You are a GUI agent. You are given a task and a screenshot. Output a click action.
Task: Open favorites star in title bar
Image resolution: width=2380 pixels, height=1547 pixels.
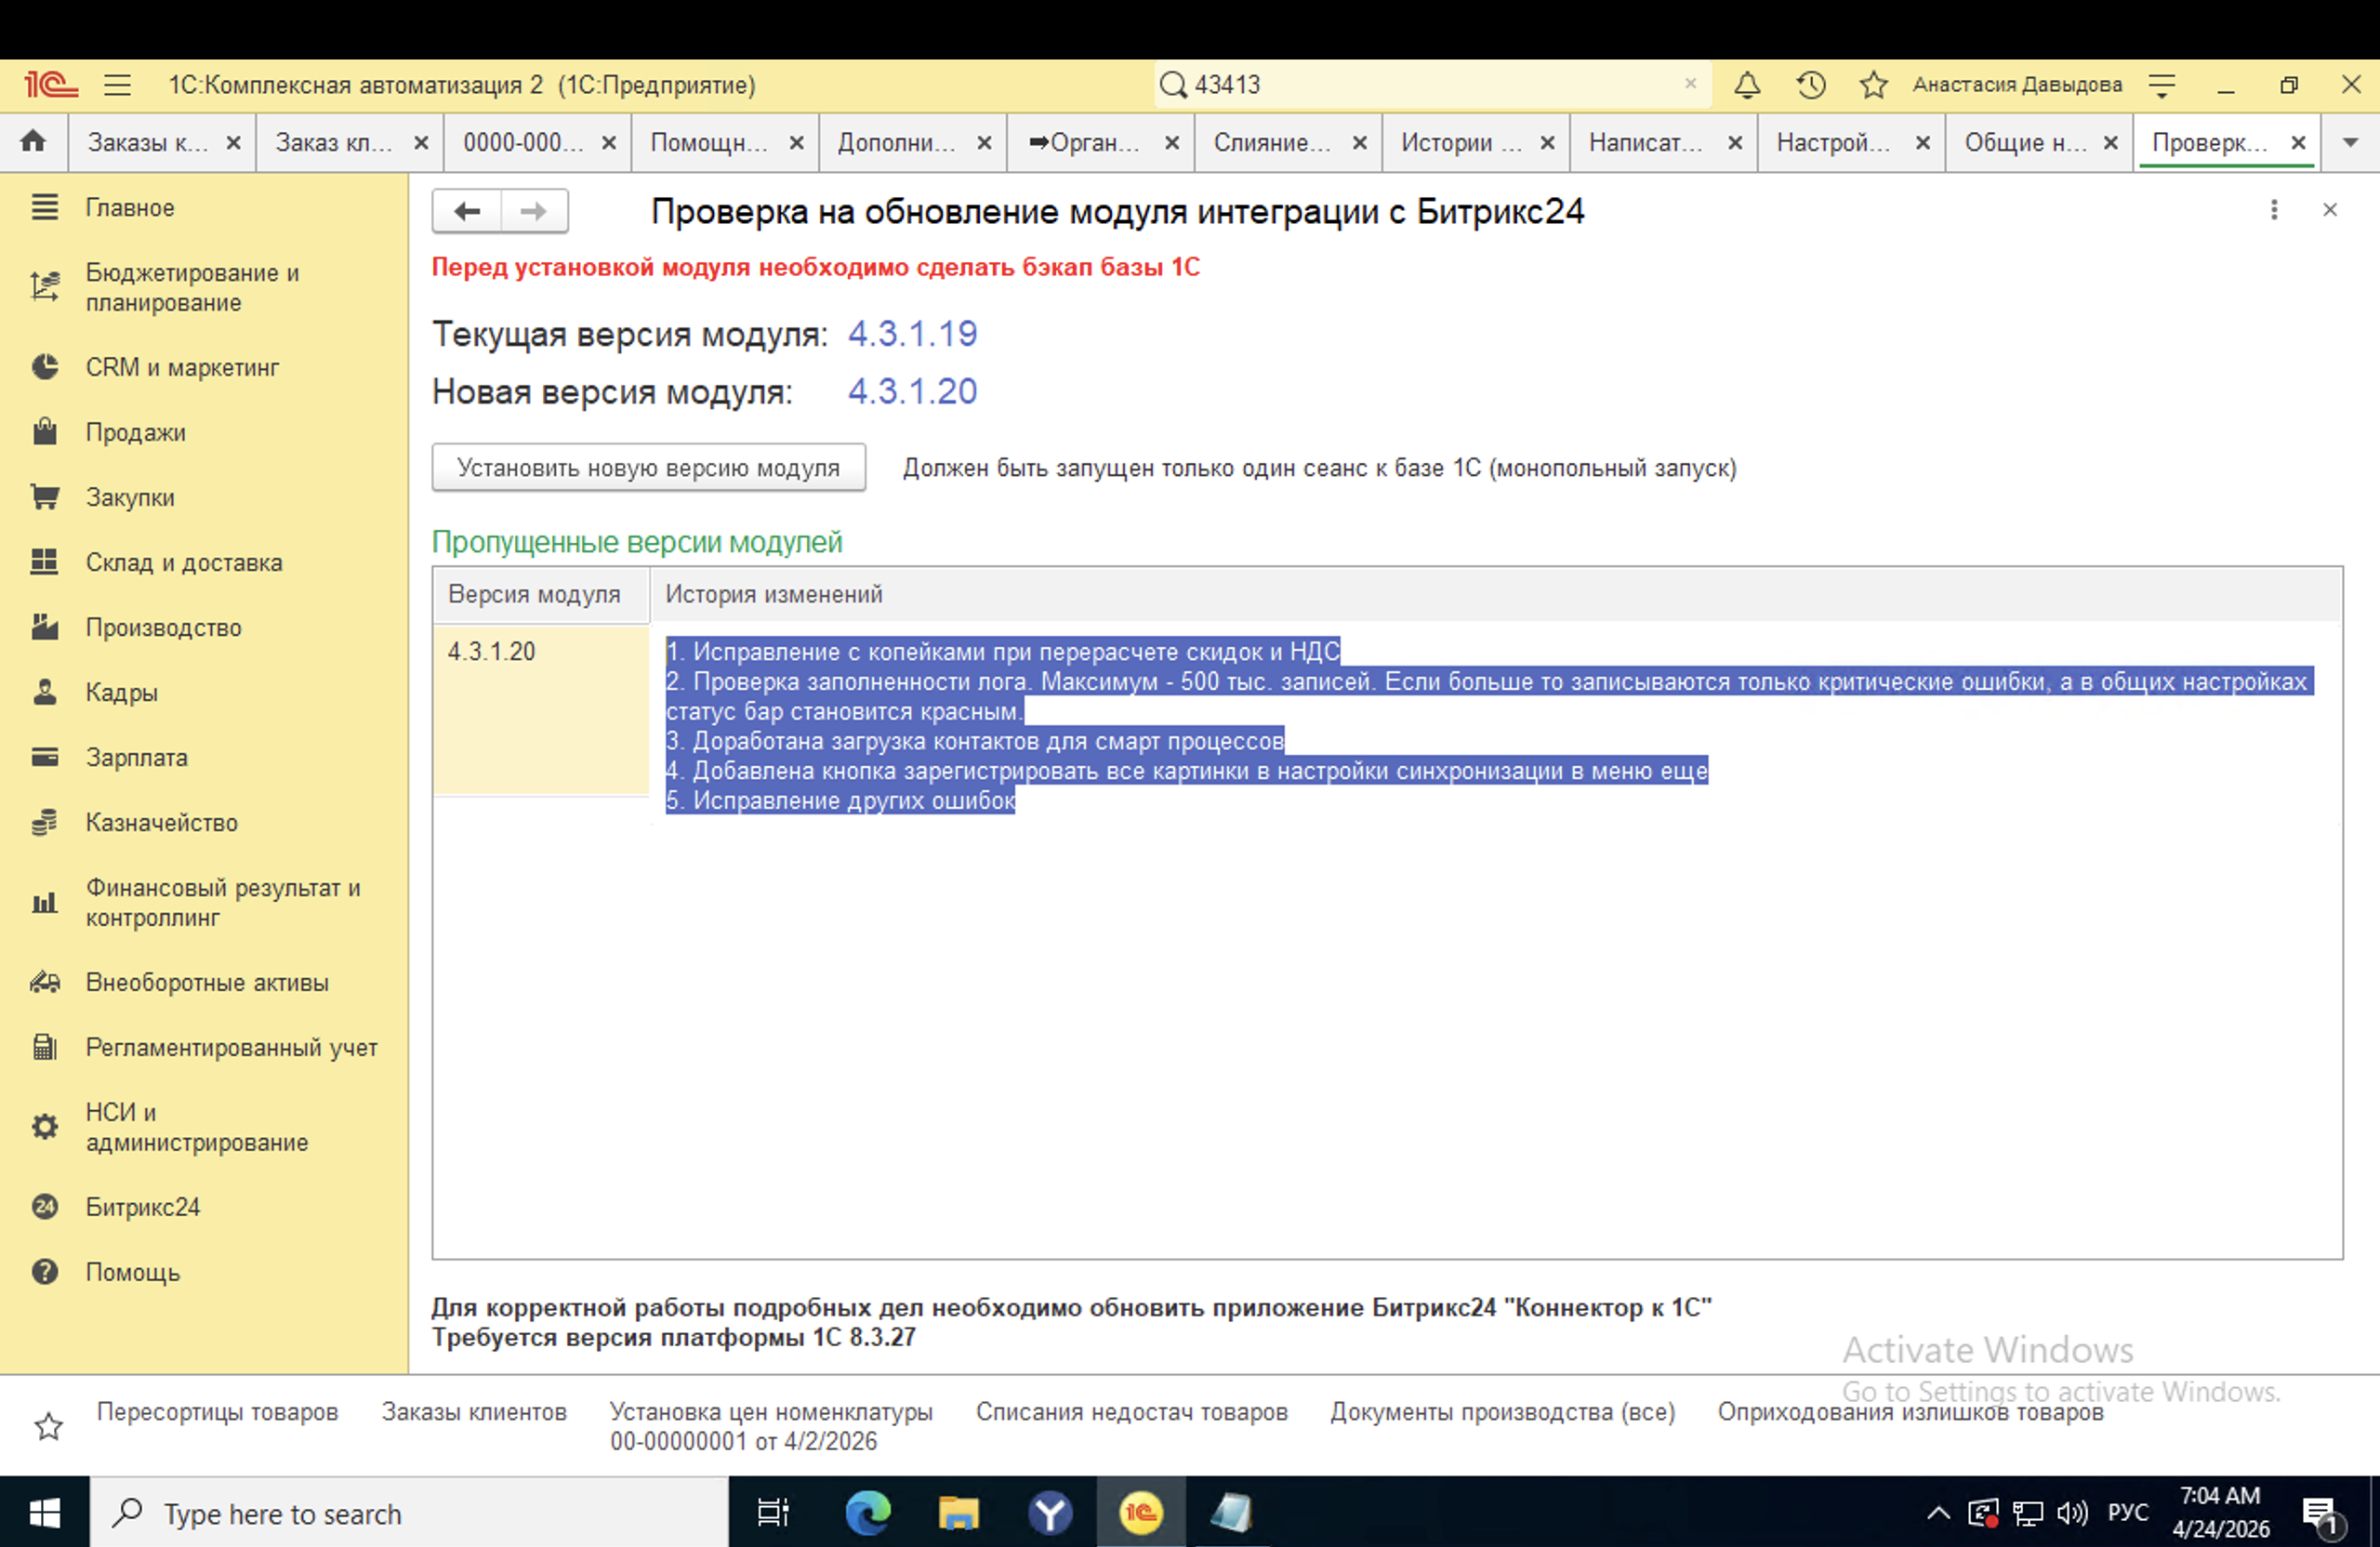point(1874,85)
